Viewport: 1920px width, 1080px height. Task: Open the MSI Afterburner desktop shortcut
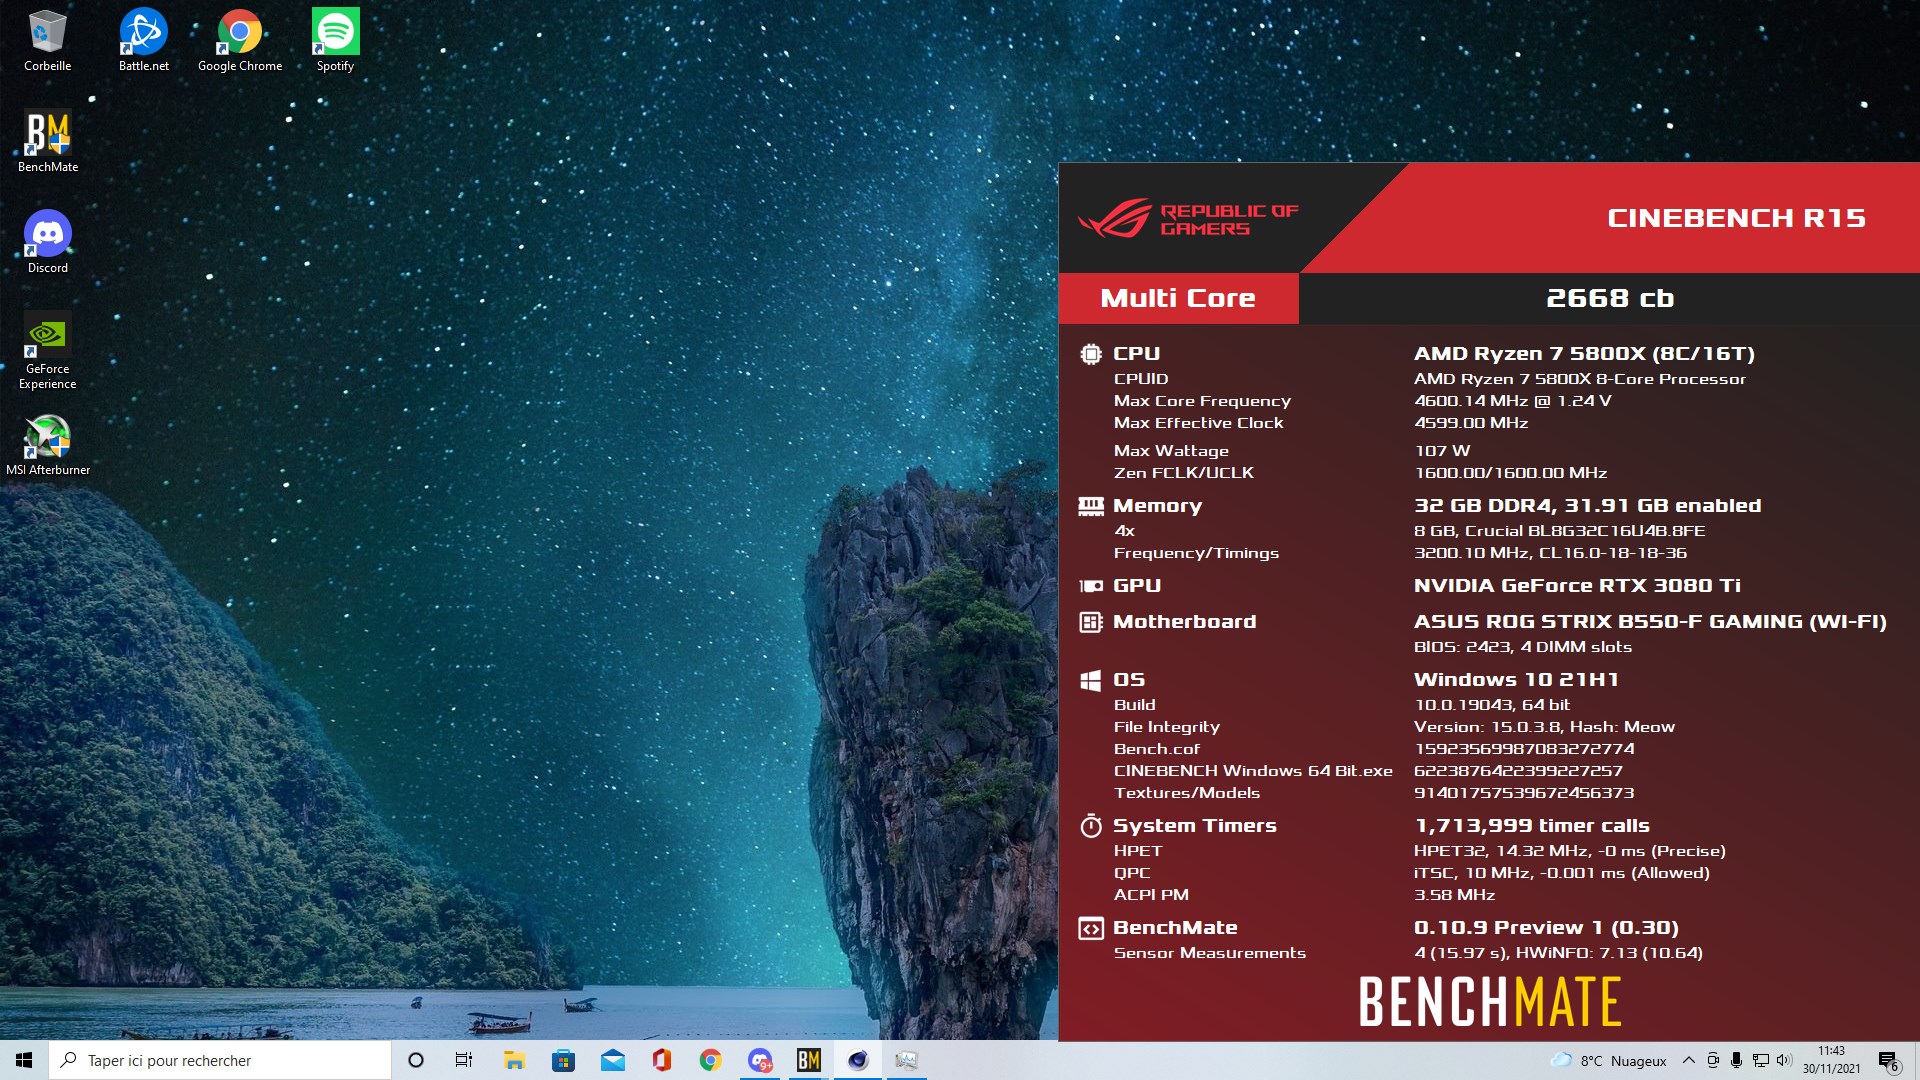47,445
